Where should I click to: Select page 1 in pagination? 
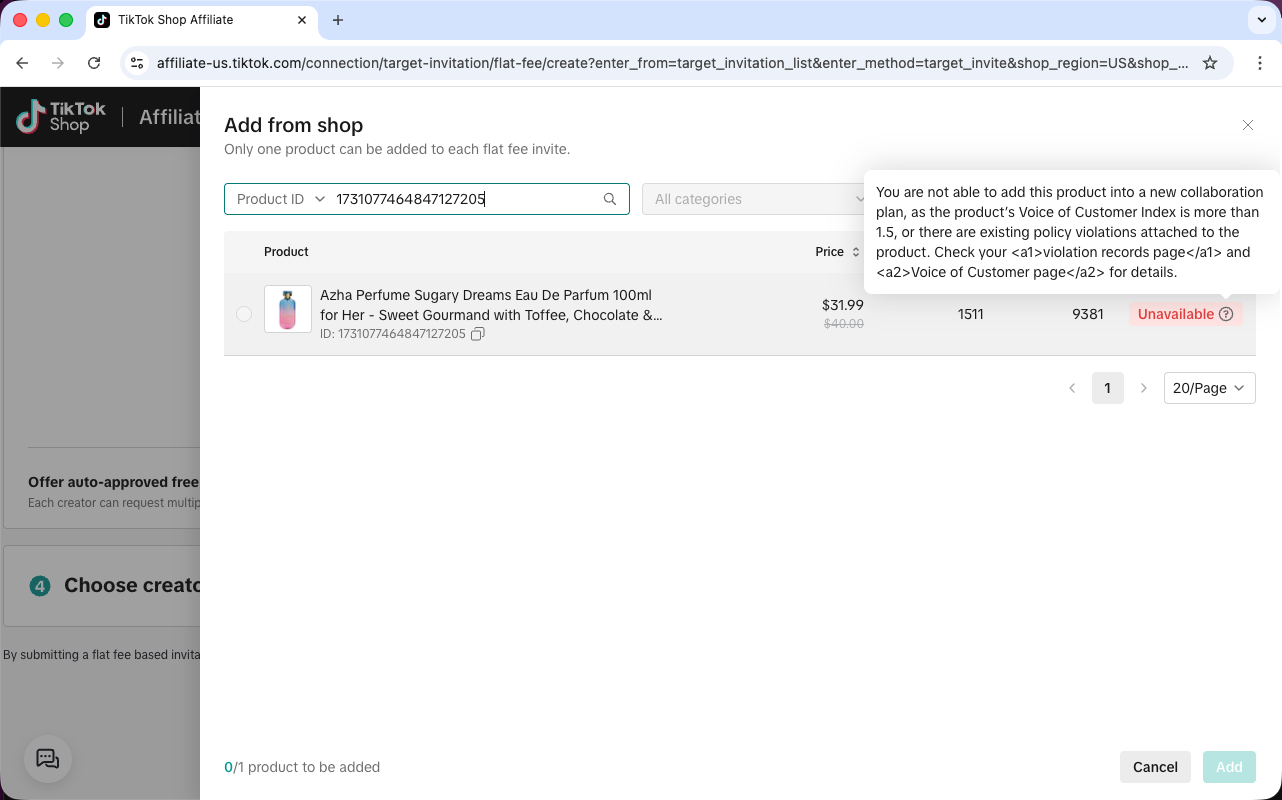point(1108,388)
